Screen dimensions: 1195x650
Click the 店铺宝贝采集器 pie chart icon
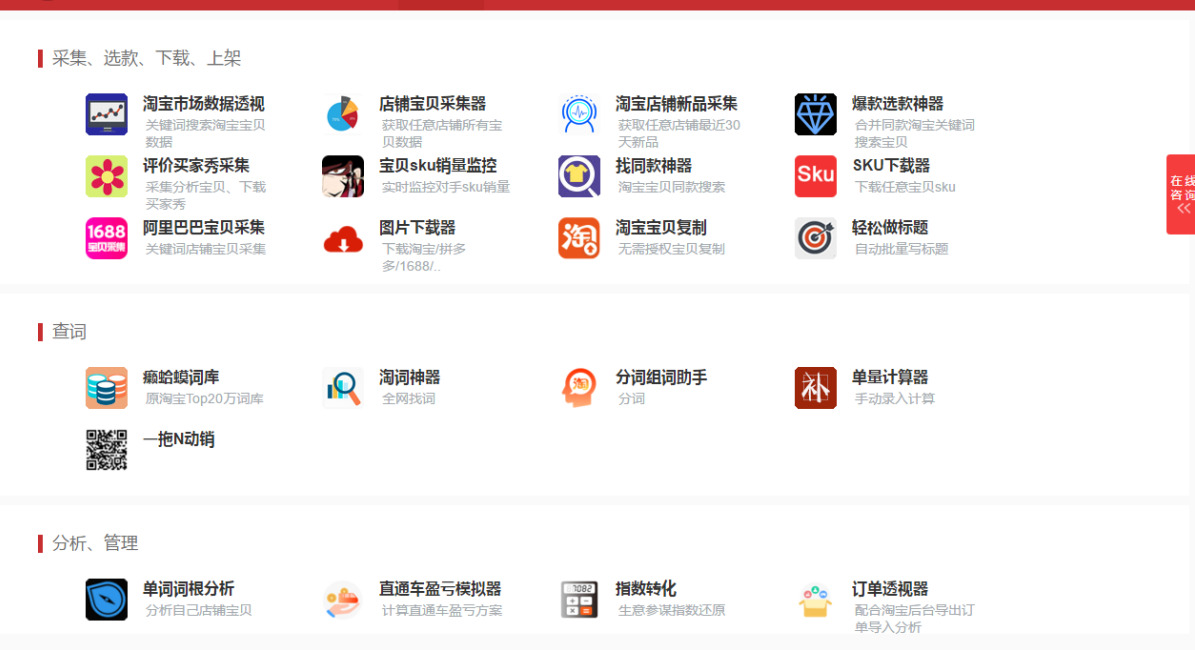tap(342, 114)
